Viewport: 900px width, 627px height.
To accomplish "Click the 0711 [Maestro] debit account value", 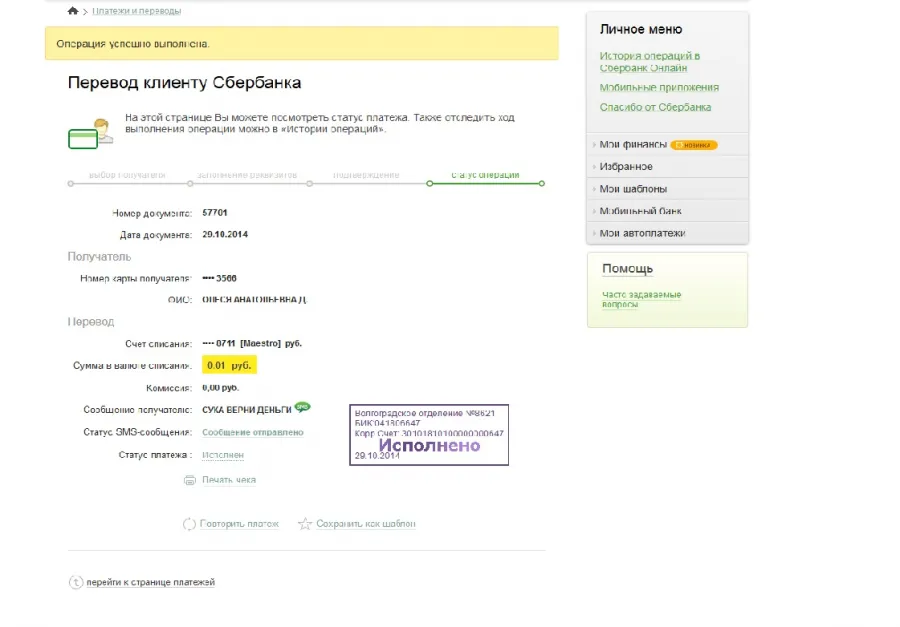I will pos(252,343).
